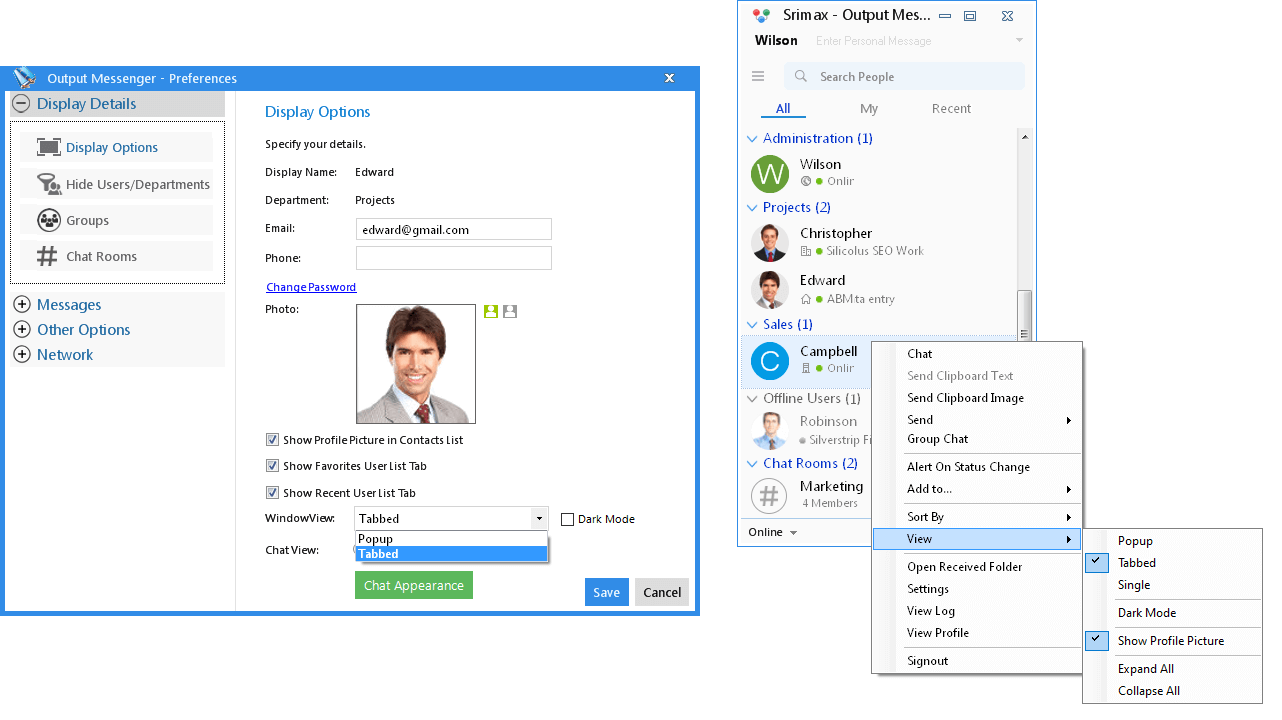Viewport: 1282px width, 720px height.
Task: Click Christopher's profile avatar
Action: point(770,242)
